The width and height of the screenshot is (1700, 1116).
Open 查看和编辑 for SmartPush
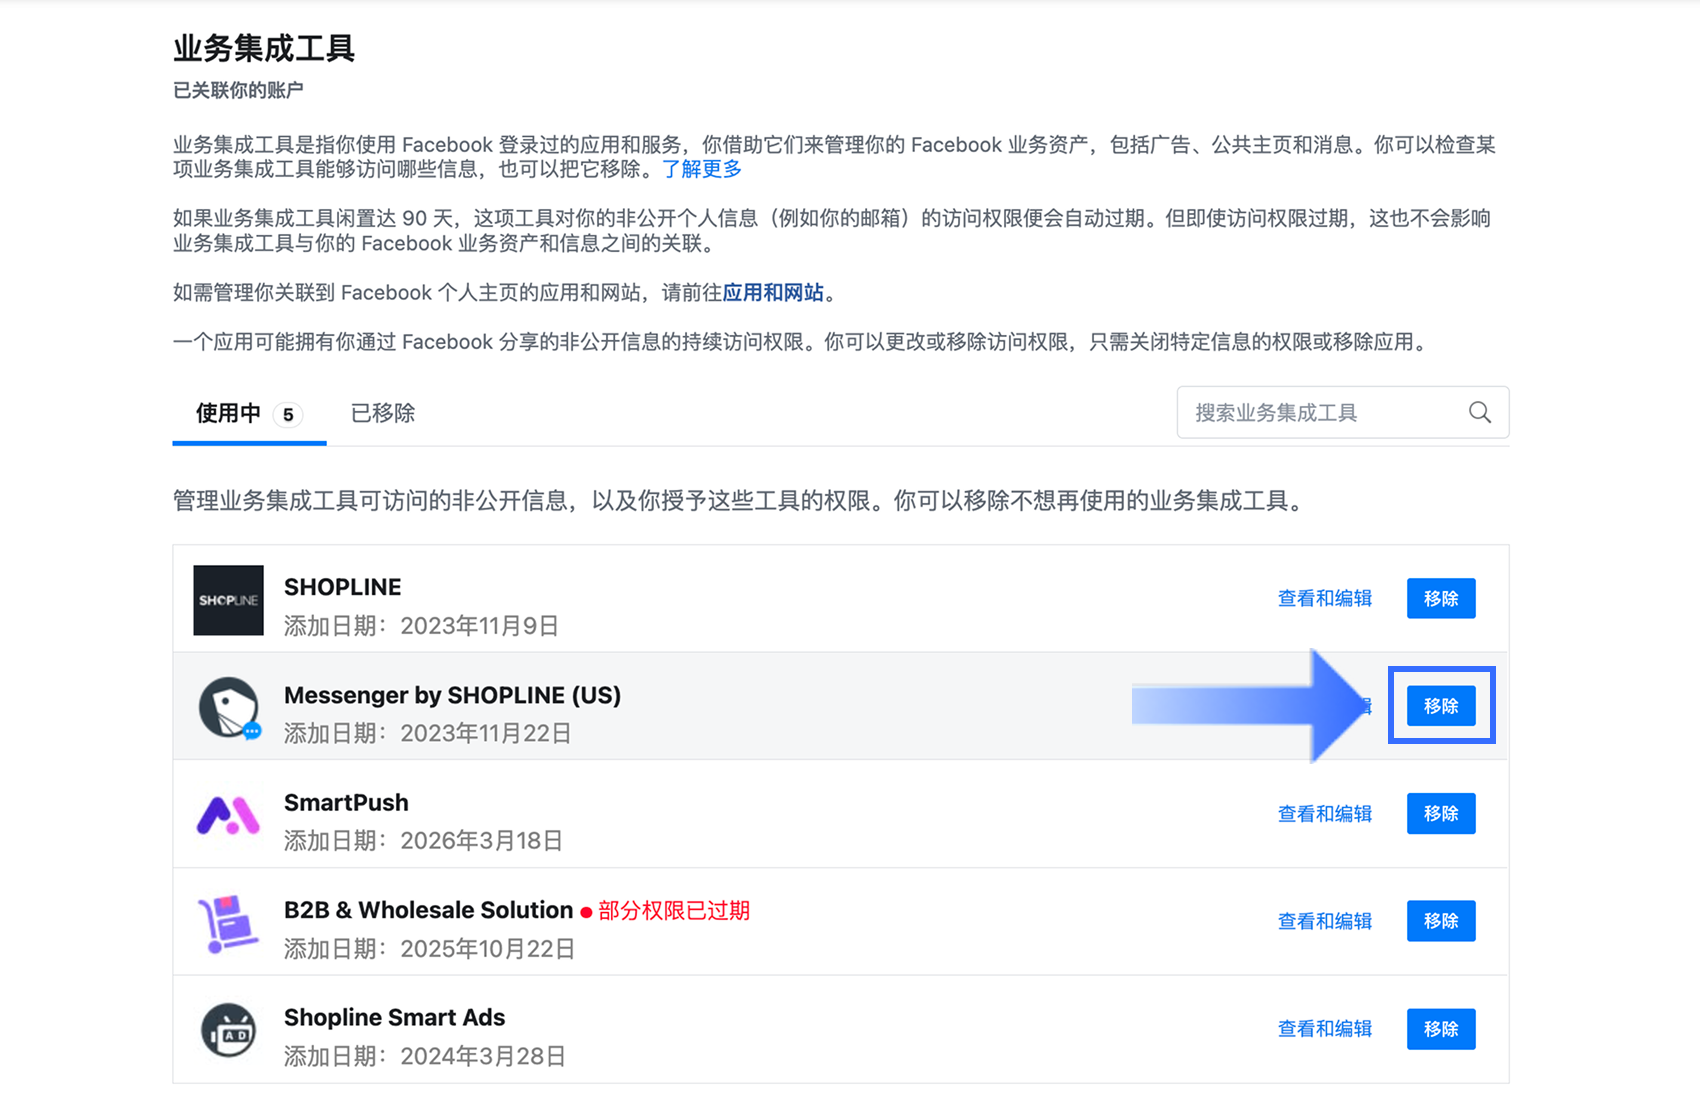tap(1325, 814)
